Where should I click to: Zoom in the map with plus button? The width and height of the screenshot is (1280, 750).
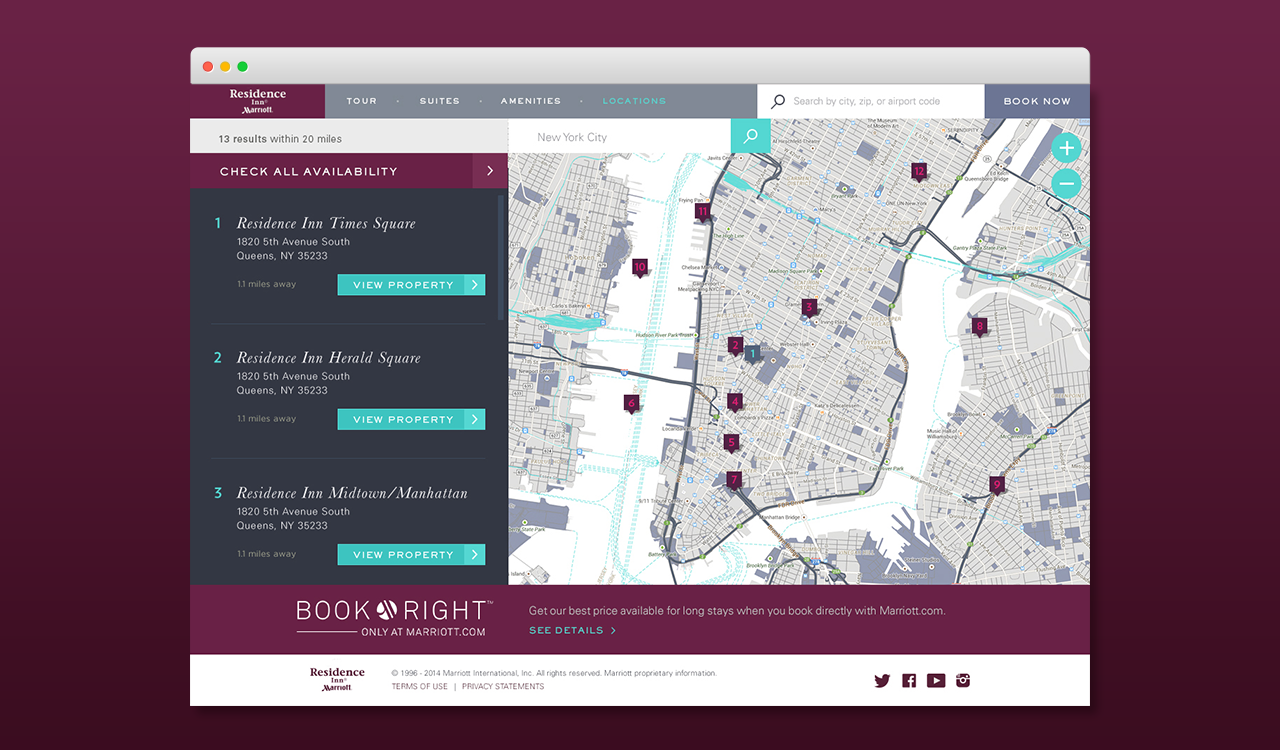(1066, 148)
